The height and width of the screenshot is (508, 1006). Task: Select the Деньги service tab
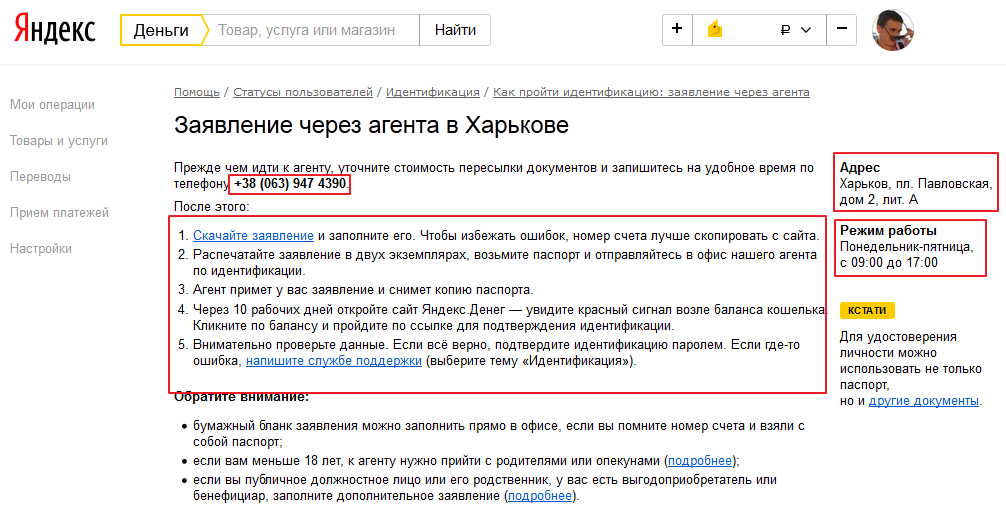coord(161,30)
